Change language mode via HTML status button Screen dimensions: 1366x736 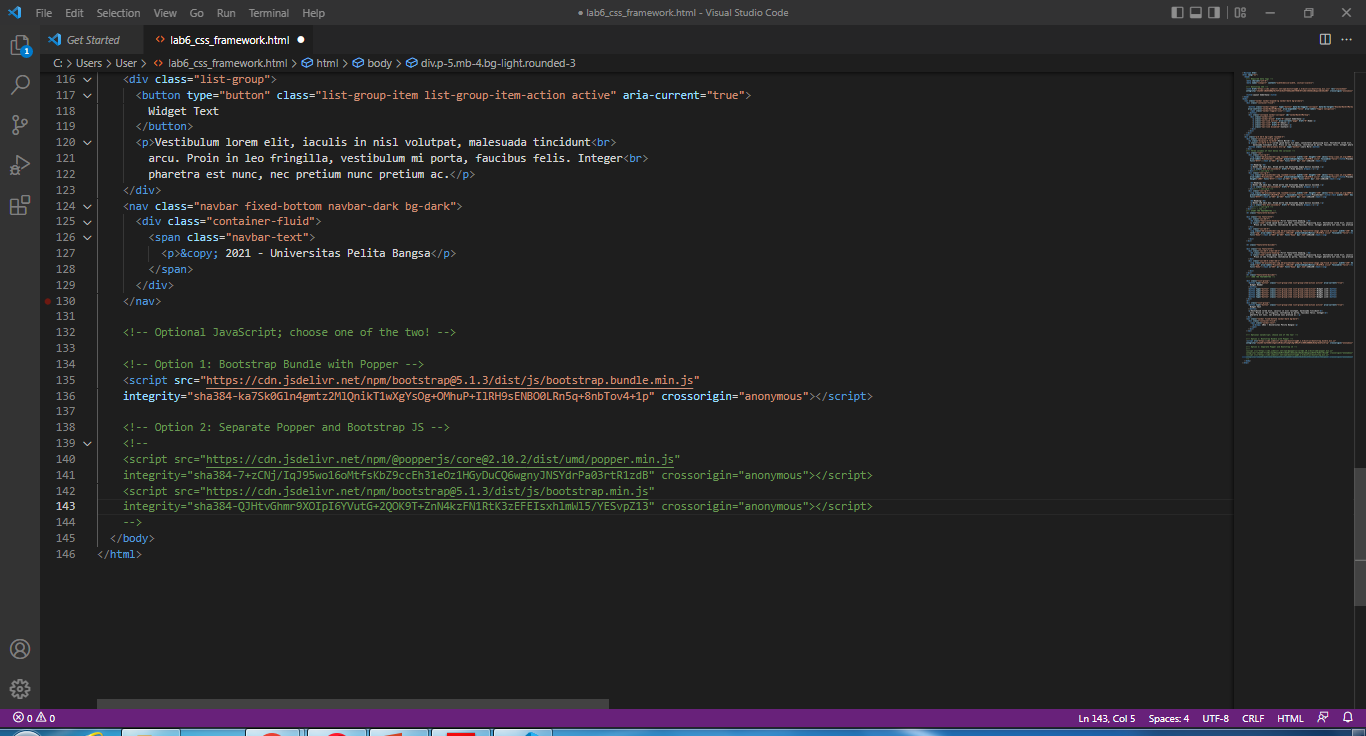point(1290,717)
